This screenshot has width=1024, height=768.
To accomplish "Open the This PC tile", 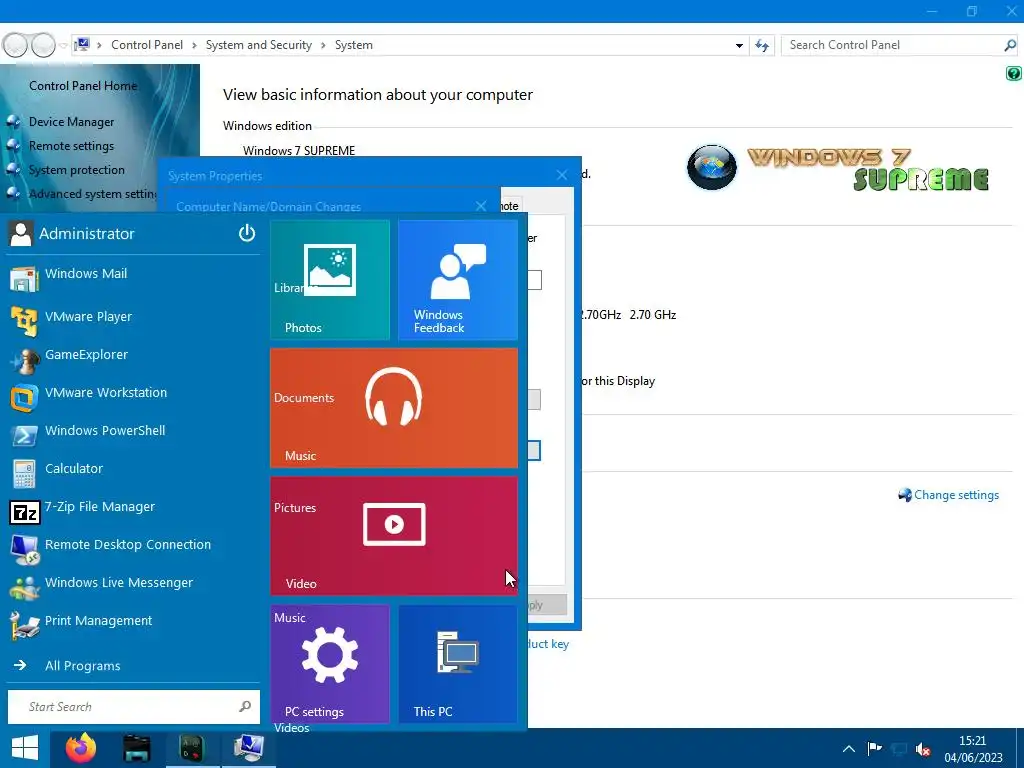I will [458, 664].
